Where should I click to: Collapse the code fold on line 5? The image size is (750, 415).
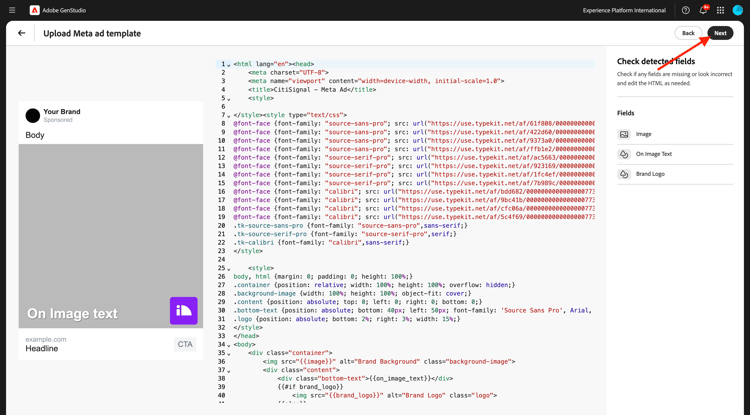click(229, 99)
